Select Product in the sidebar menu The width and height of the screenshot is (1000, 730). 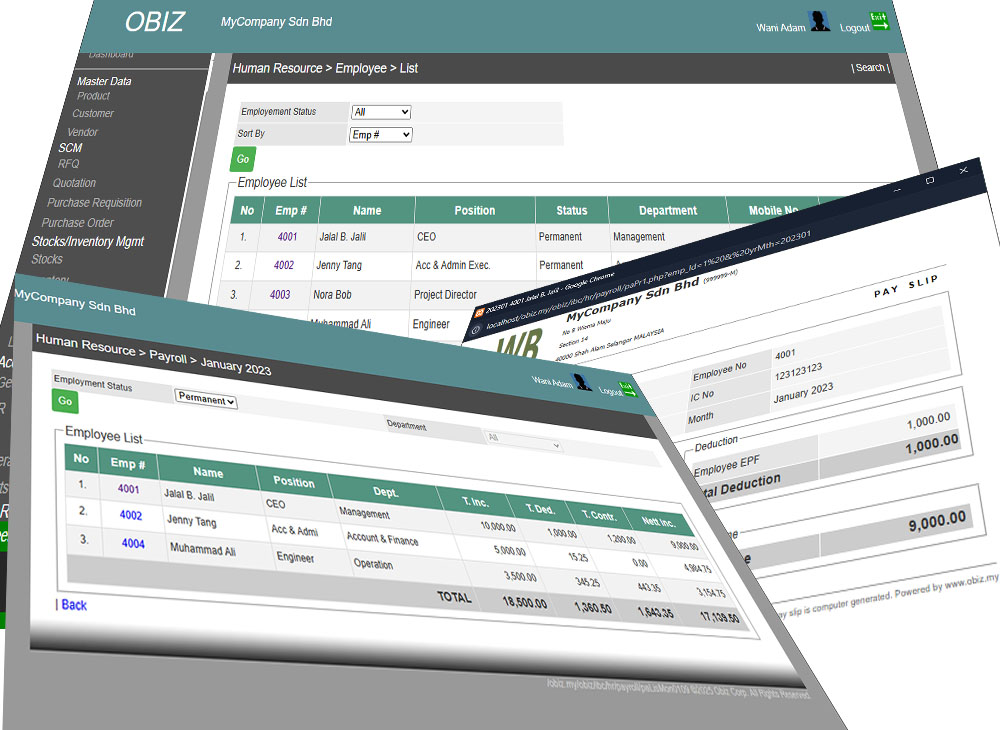pos(93,96)
